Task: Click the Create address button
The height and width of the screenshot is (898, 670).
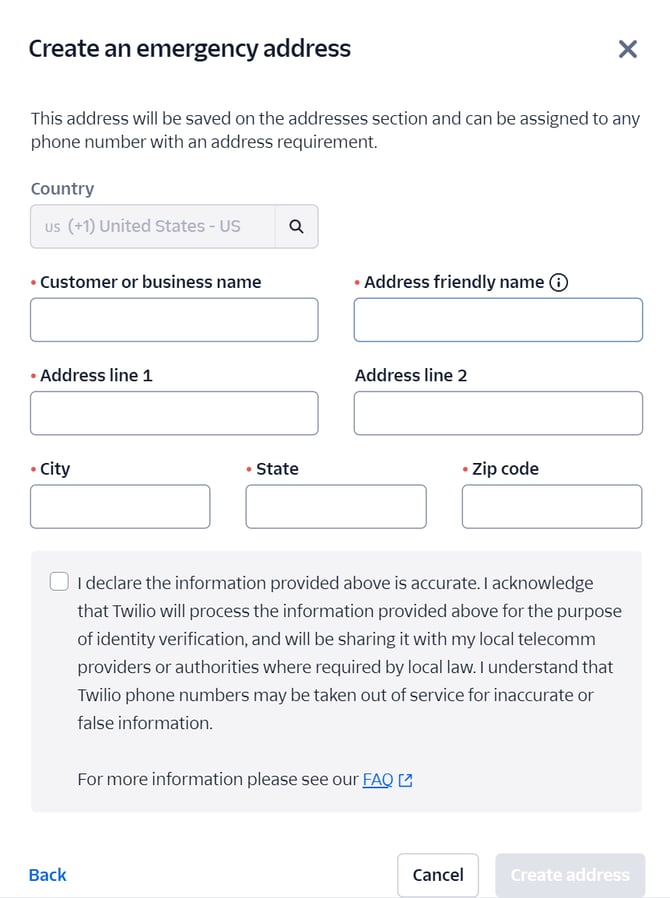Action: pos(570,875)
